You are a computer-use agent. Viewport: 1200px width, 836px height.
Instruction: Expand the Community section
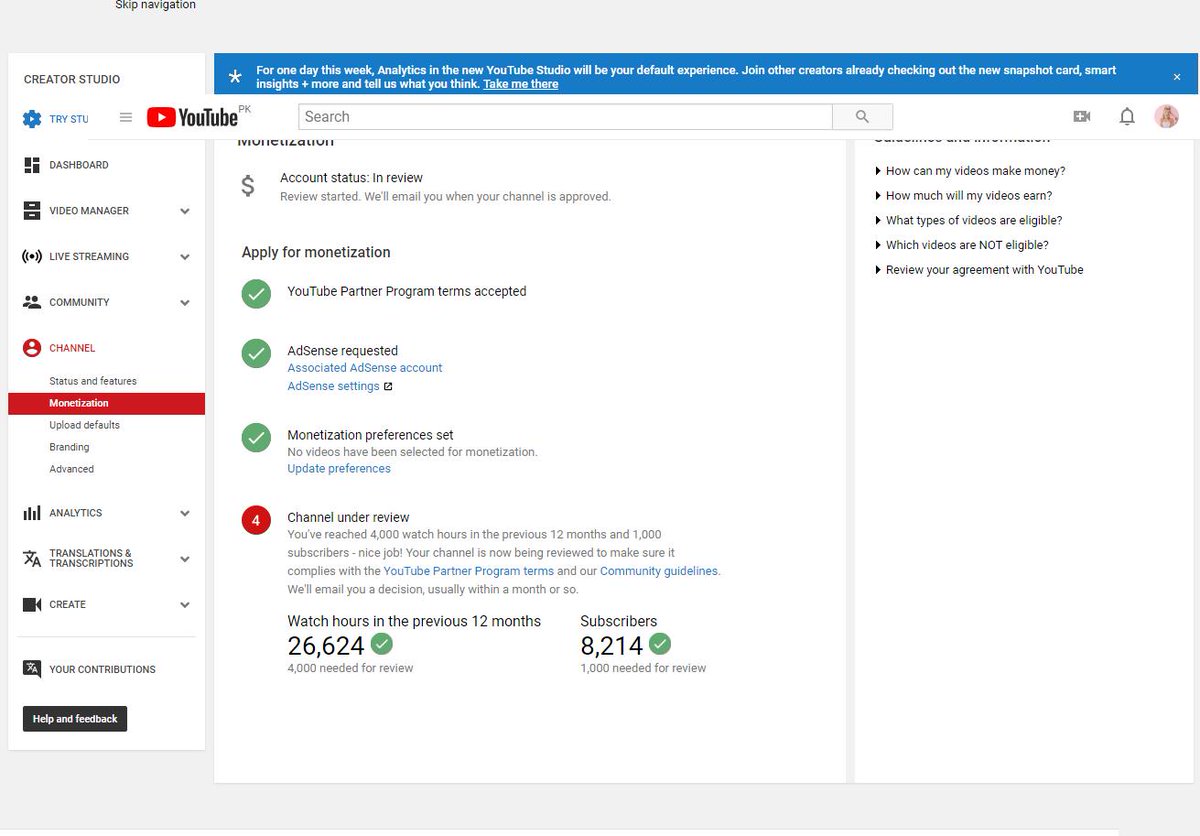(185, 303)
